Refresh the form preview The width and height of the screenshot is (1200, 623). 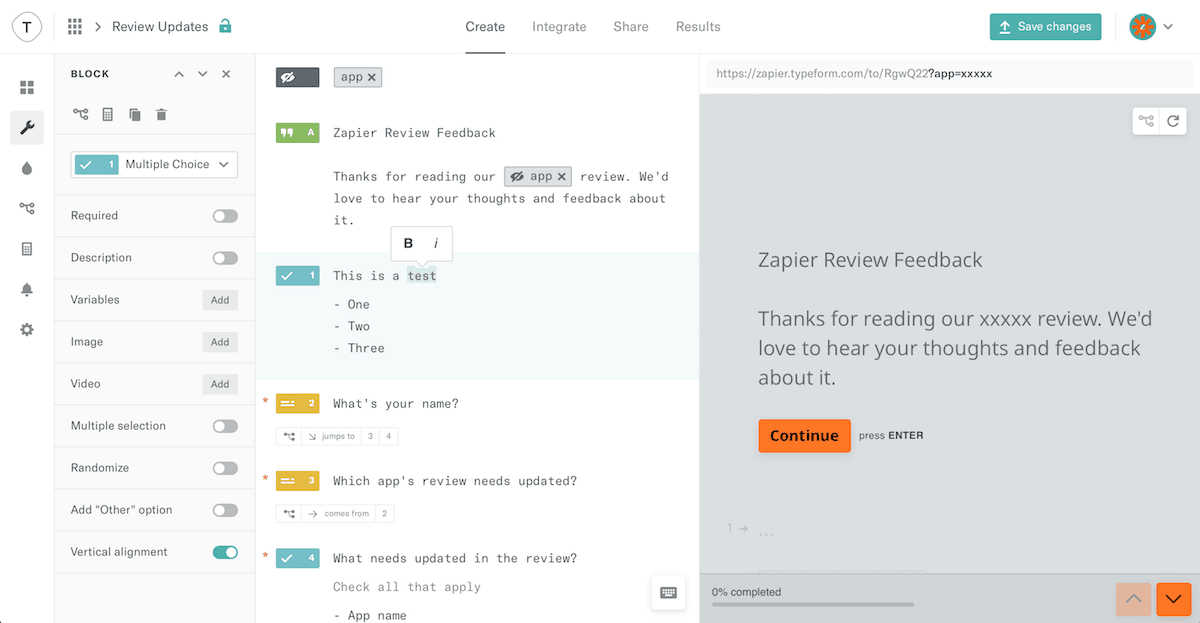pyautogui.click(x=1173, y=121)
